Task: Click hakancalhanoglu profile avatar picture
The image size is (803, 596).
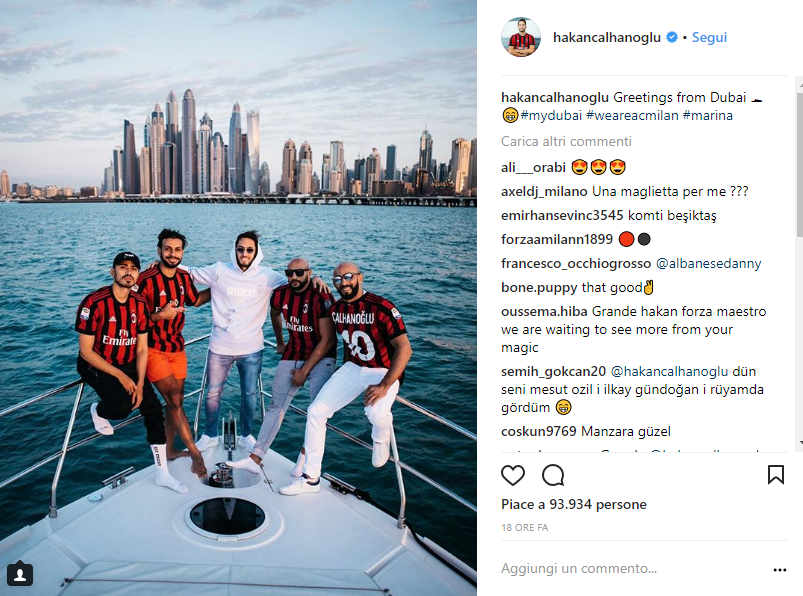Action: point(521,37)
